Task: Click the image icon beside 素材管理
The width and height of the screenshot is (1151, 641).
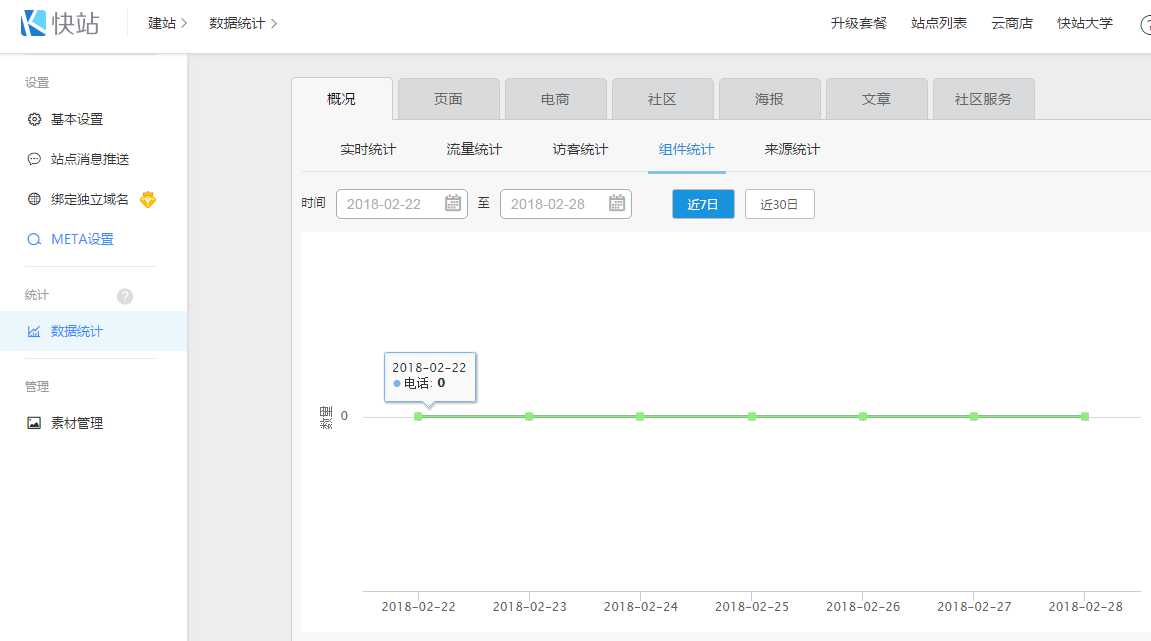Action: [34, 423]
